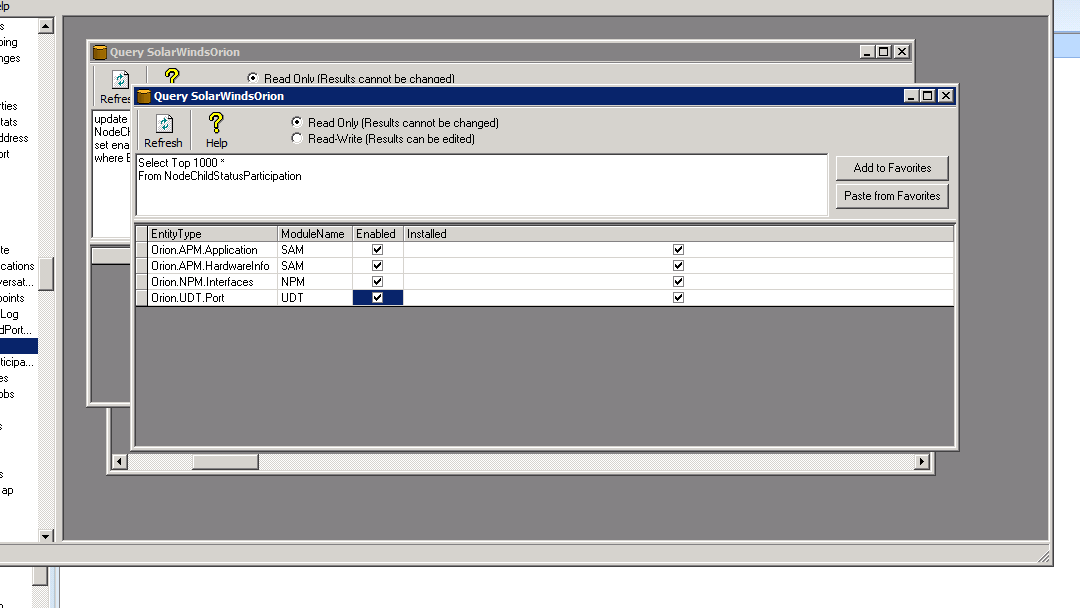Toggle Installed for Orion.APM.Application row
Image resolution: width=1080 pixels, height=608 pixels.
678,250
